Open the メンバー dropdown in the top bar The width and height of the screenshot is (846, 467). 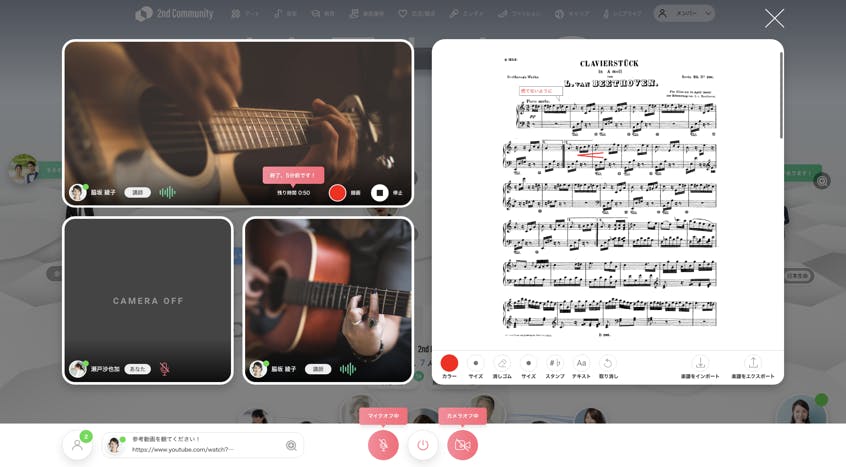pos(685,14)
